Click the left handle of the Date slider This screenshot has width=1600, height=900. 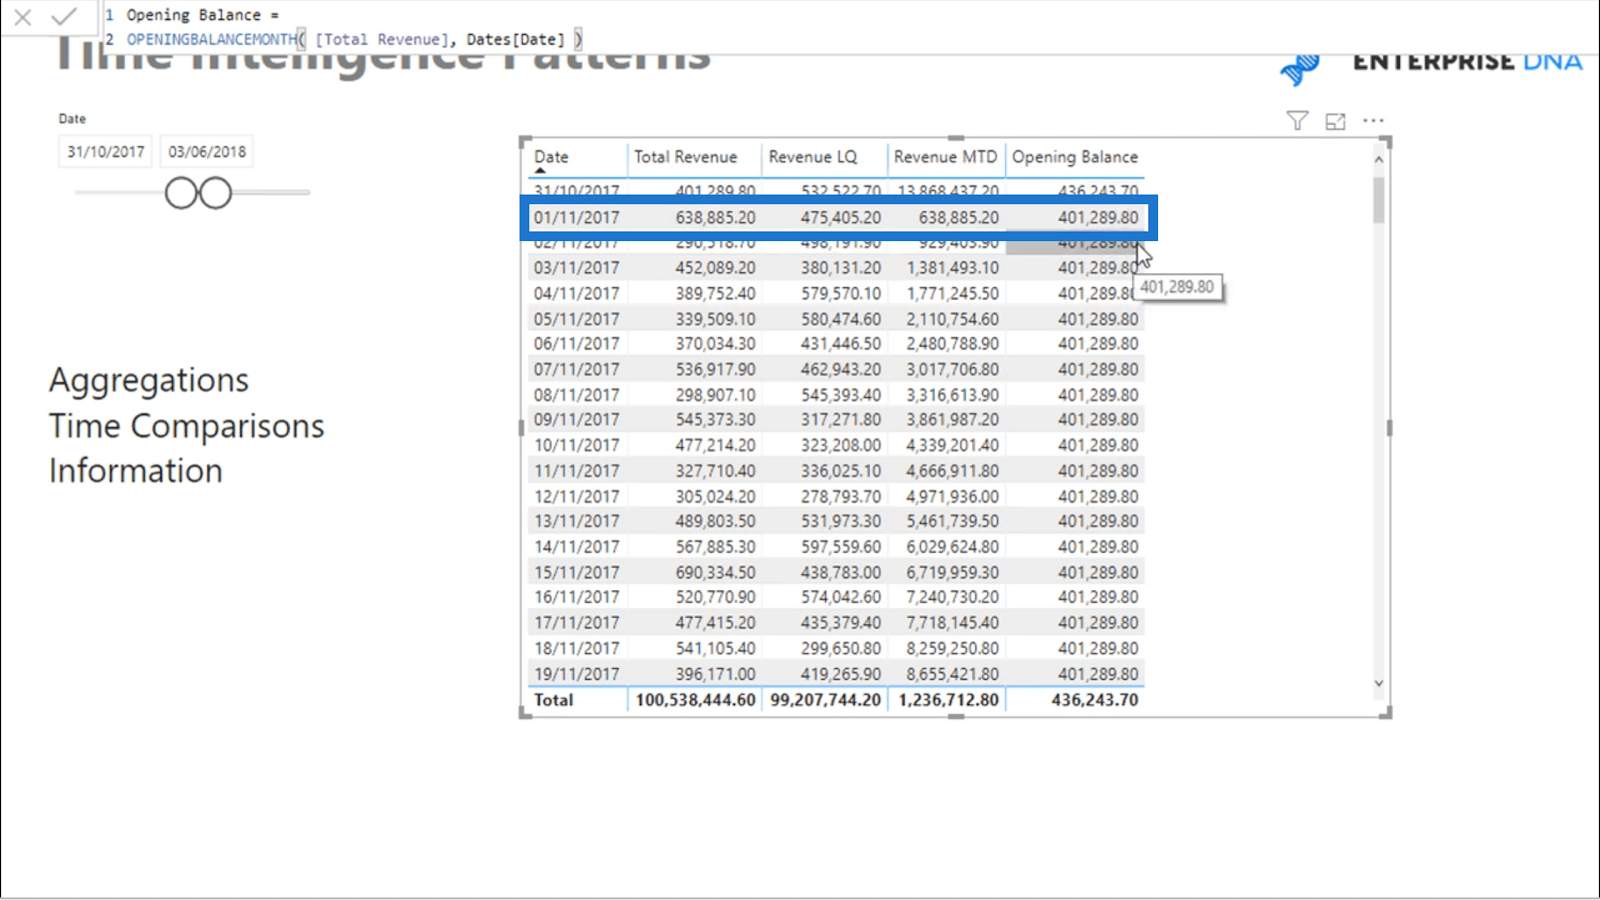(x=181, y=193)
